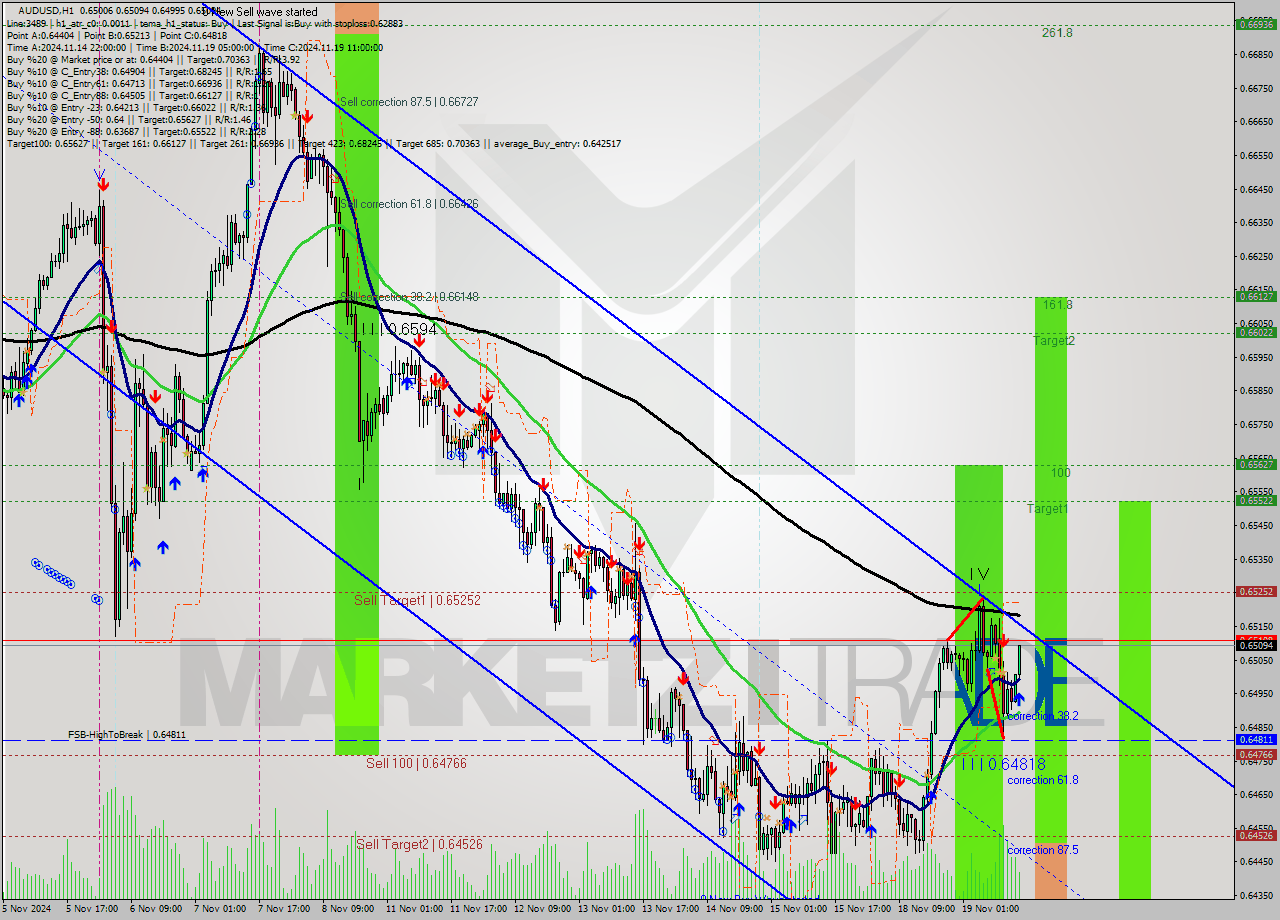Click 'FSB-HighToBreak | 0.64811' label
The image size is (1280, 920).
point(127,735)
